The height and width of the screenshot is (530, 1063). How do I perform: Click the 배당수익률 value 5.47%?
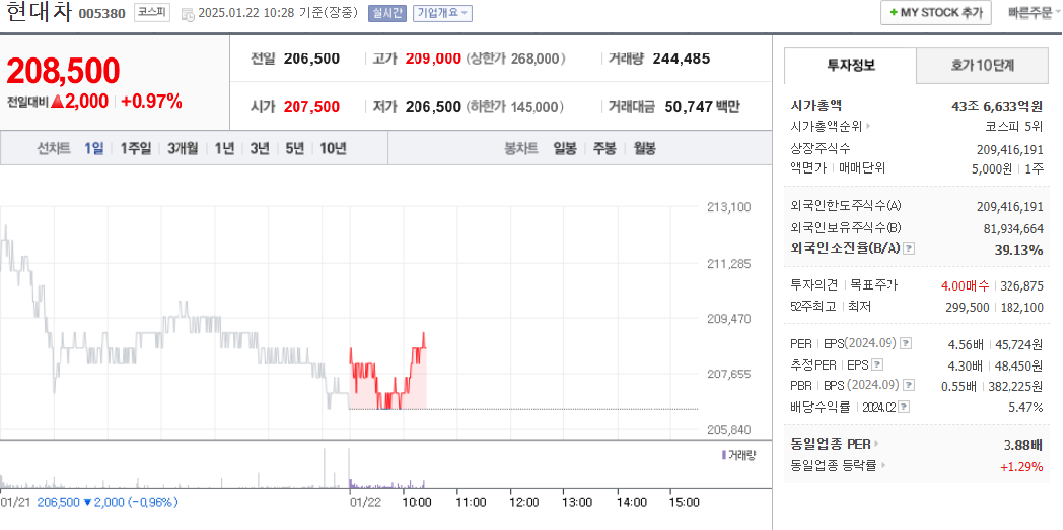point(1026,407)
